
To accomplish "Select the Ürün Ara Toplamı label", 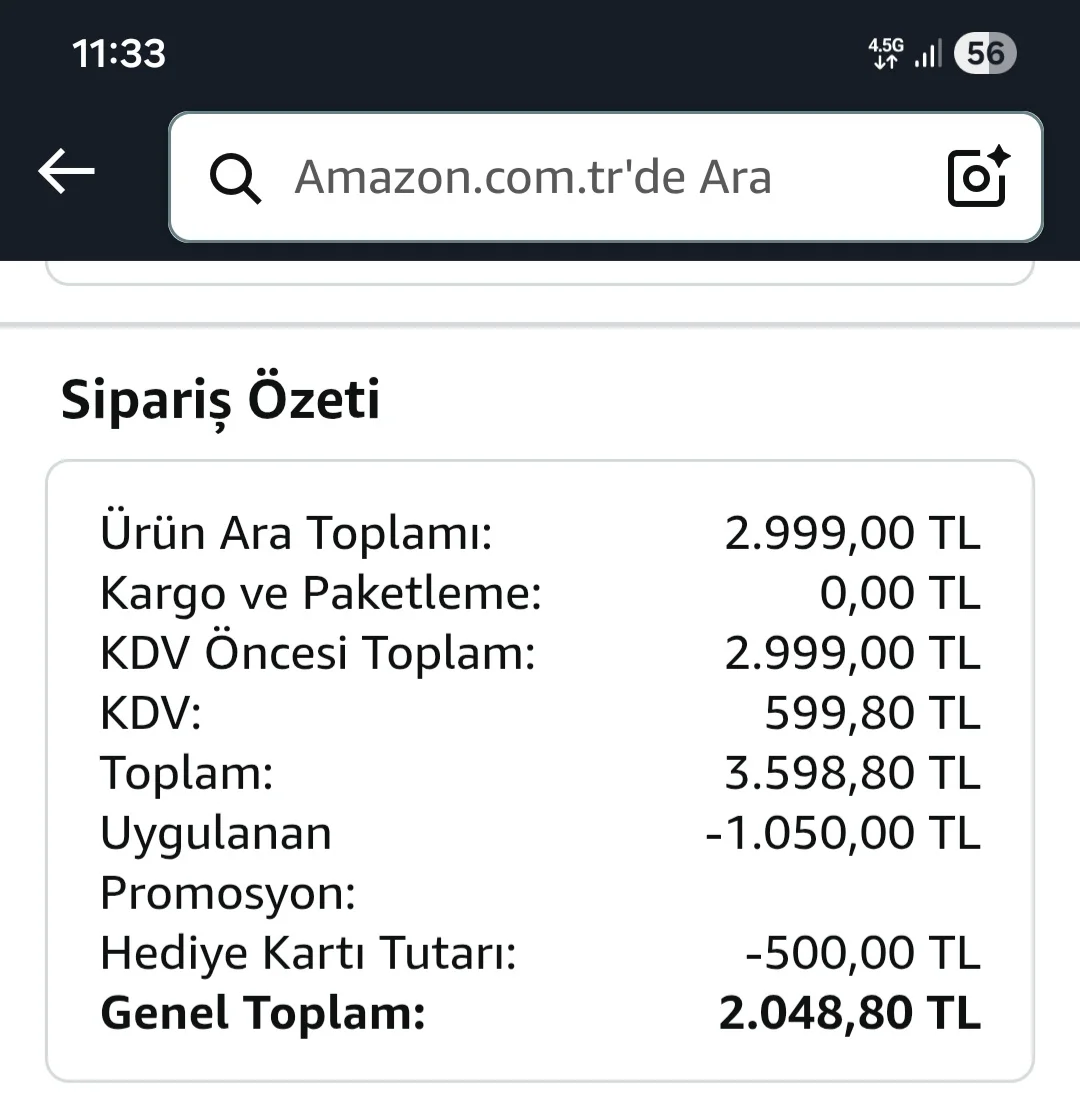I will pyautogui.click(x=296, y=533).
